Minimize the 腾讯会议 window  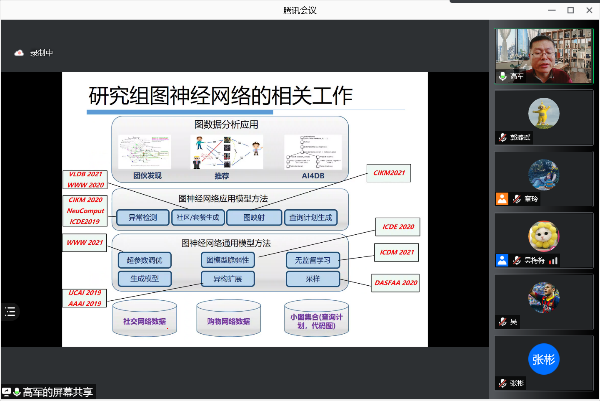click(x=552, y=10)
